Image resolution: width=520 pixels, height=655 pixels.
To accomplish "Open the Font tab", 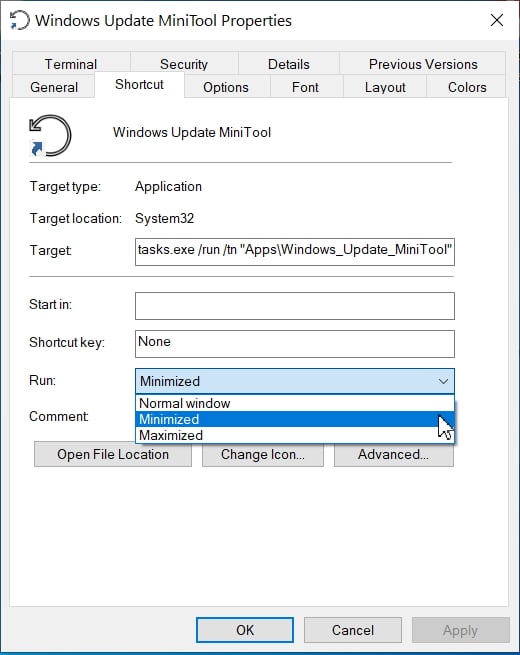I will coord(305,87).
